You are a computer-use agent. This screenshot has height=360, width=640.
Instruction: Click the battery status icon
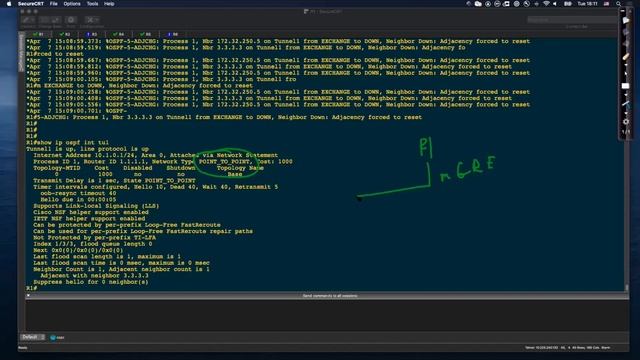click(x=568, y=4)
